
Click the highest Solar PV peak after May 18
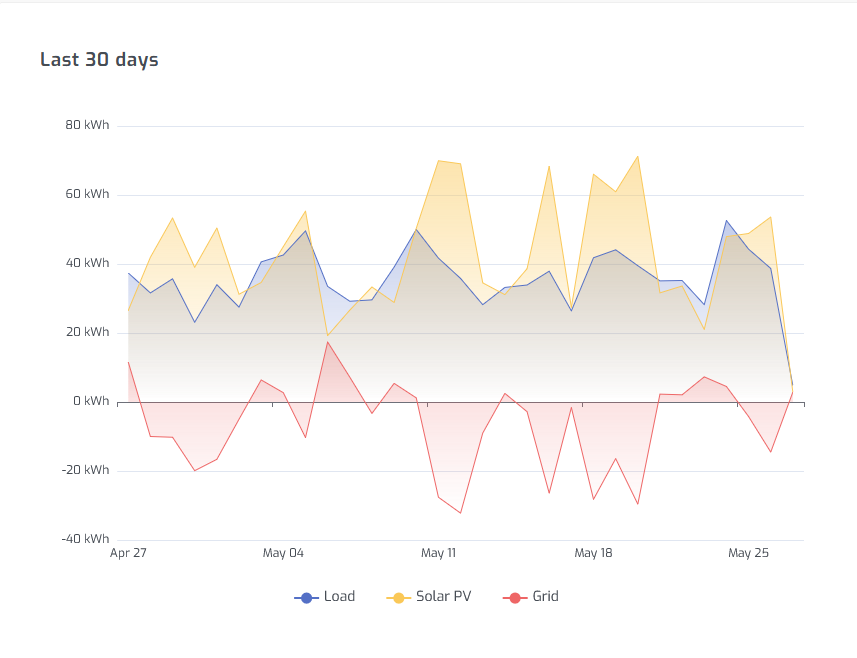pos(637,156)
